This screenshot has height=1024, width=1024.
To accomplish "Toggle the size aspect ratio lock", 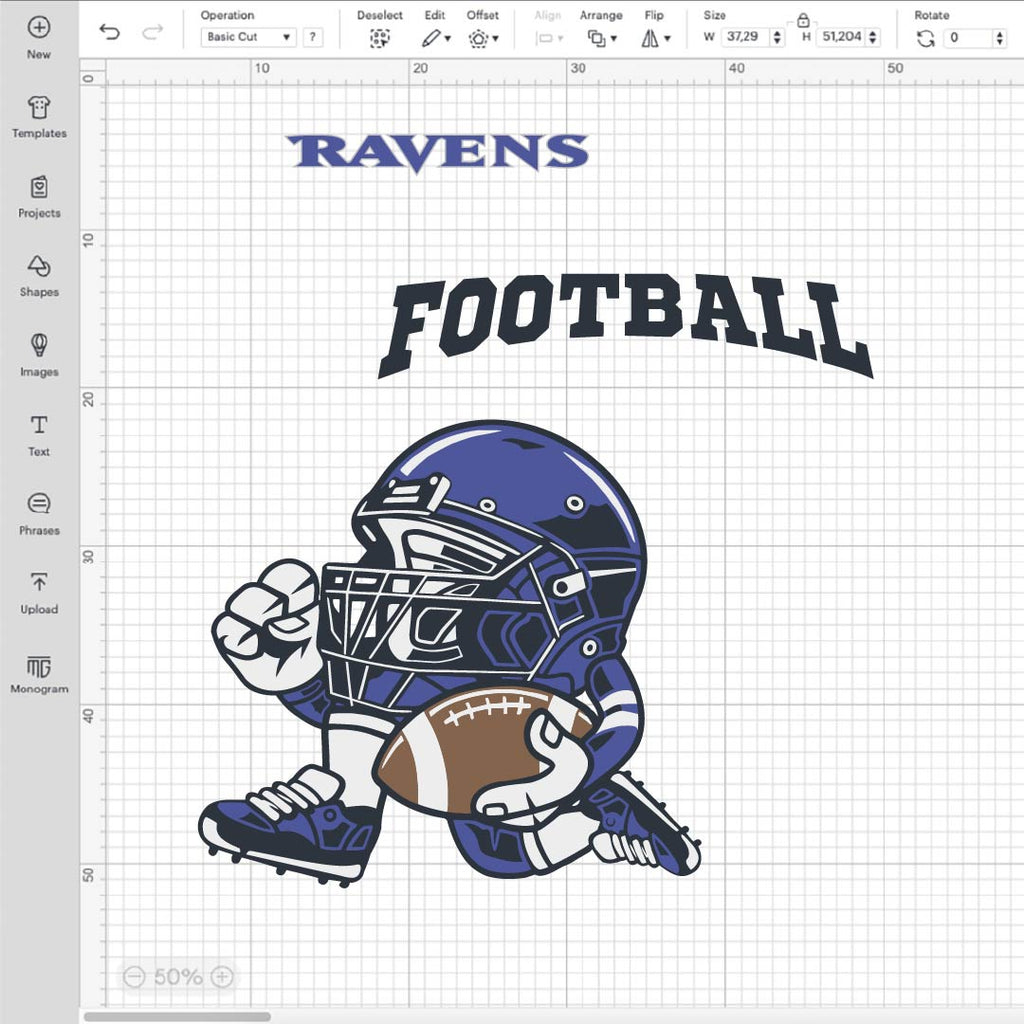I will coord(803,20).
